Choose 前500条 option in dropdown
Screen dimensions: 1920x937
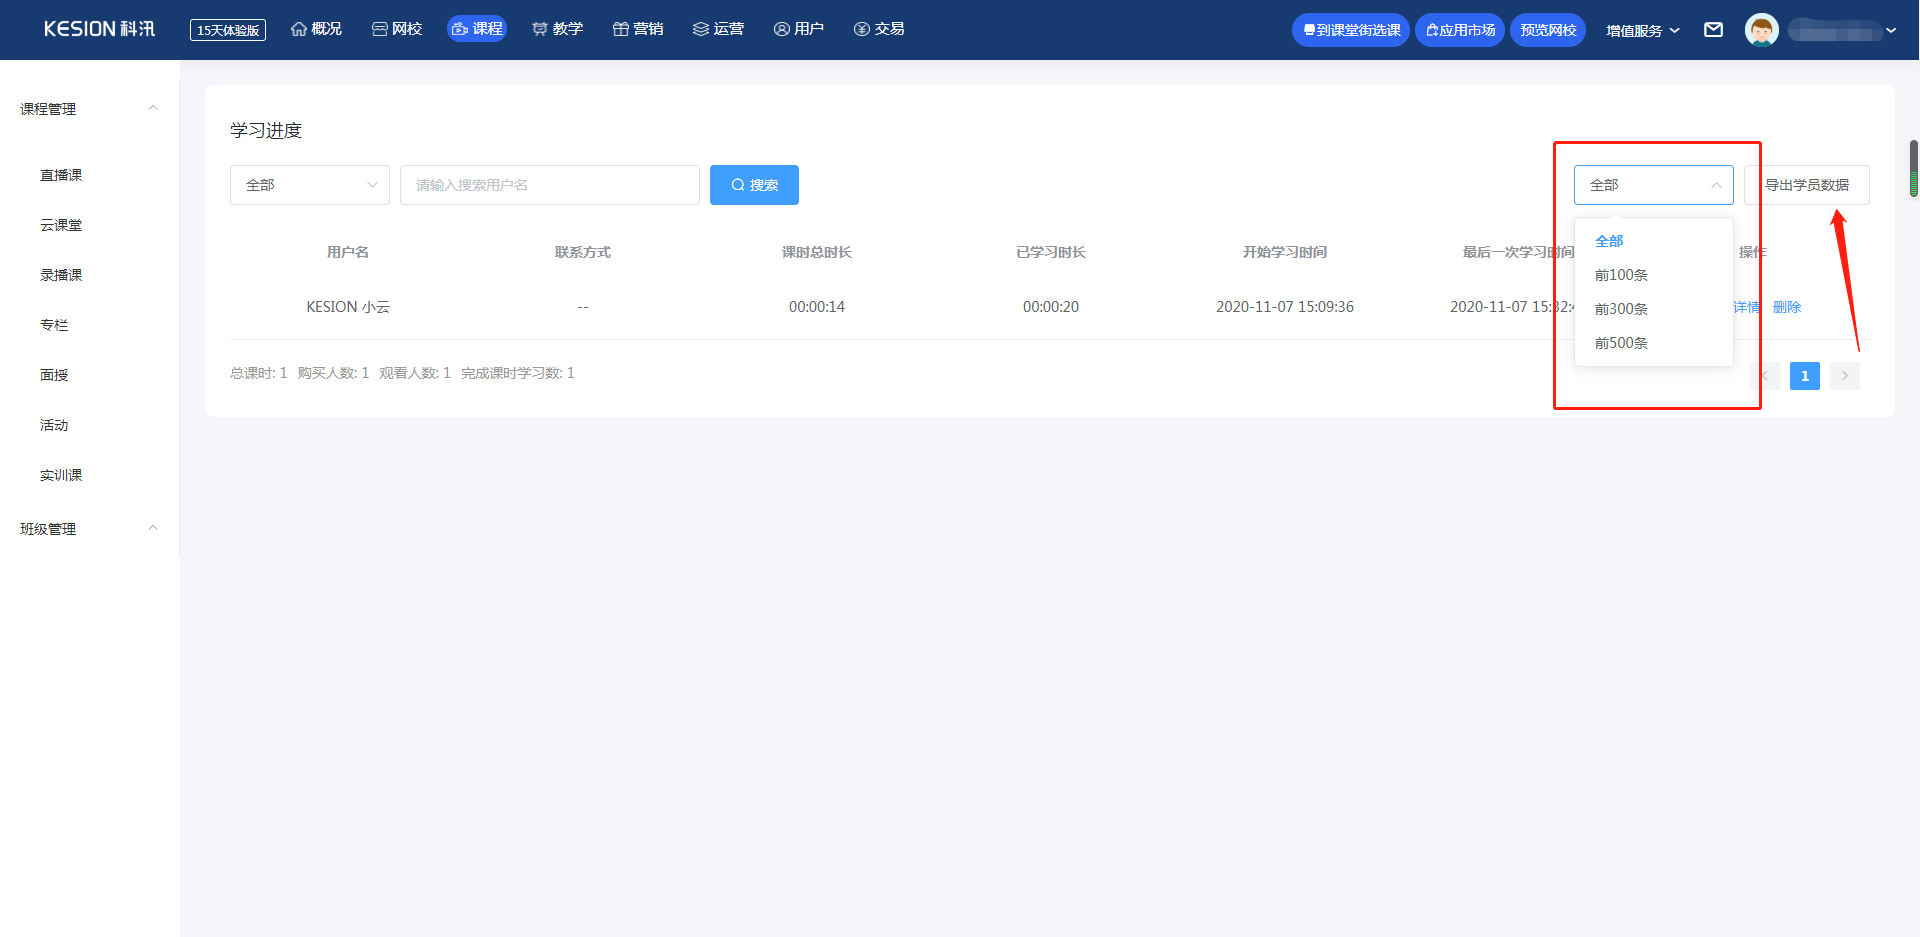(x=1621, y=343)
